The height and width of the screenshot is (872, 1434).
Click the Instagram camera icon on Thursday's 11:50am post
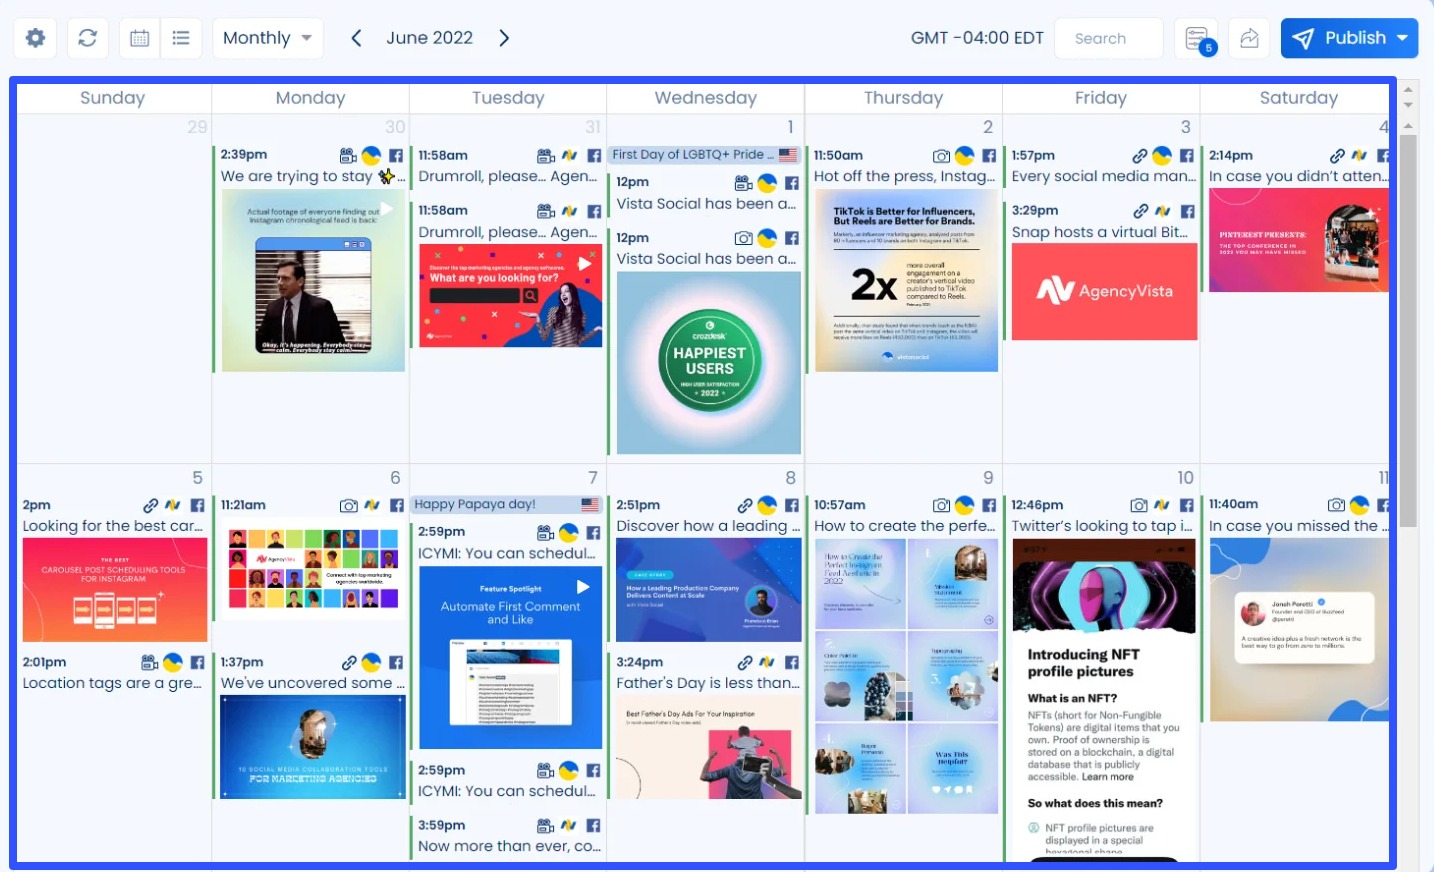coord(942,155)
